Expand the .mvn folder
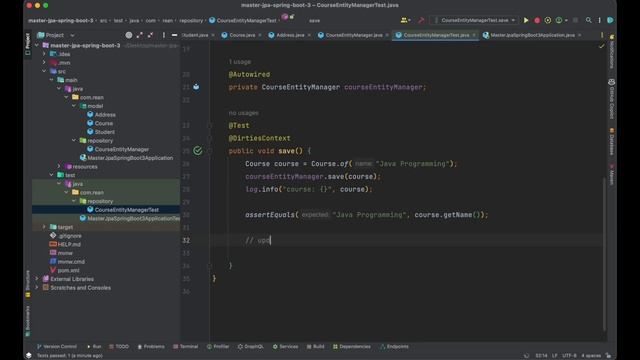Viewport: 640px width, 360px height. pos(44,62)
